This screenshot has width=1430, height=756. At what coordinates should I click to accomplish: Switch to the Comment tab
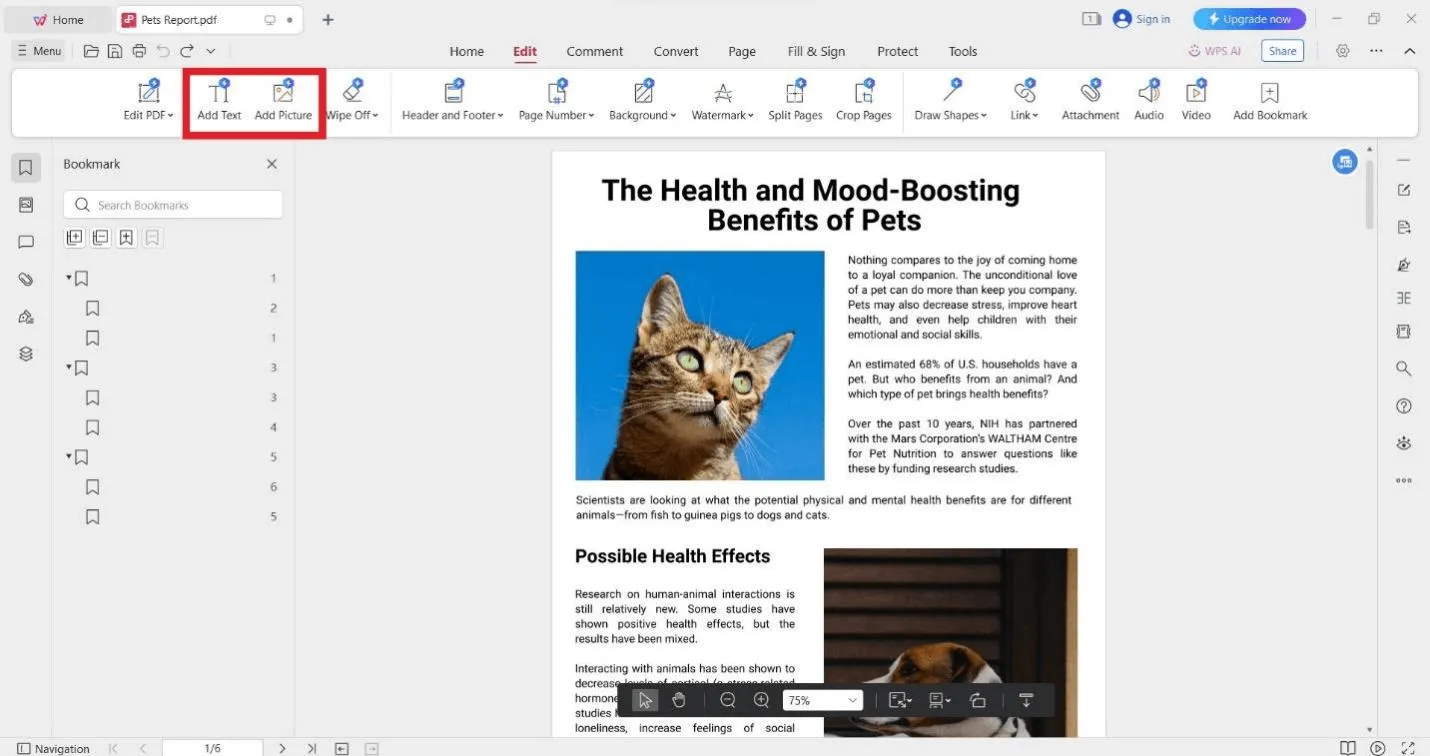tap(594, 51)
